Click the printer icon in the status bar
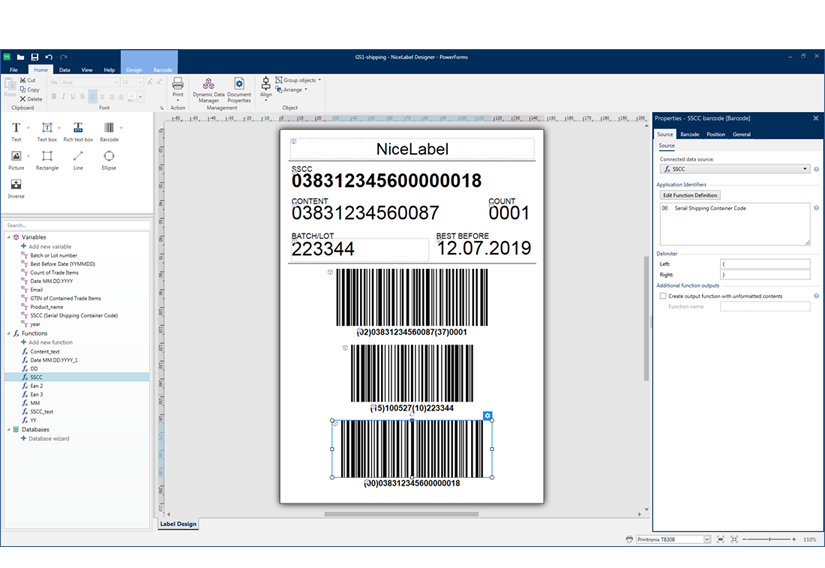This screenshot has height=568, width=825. [629, 539]
